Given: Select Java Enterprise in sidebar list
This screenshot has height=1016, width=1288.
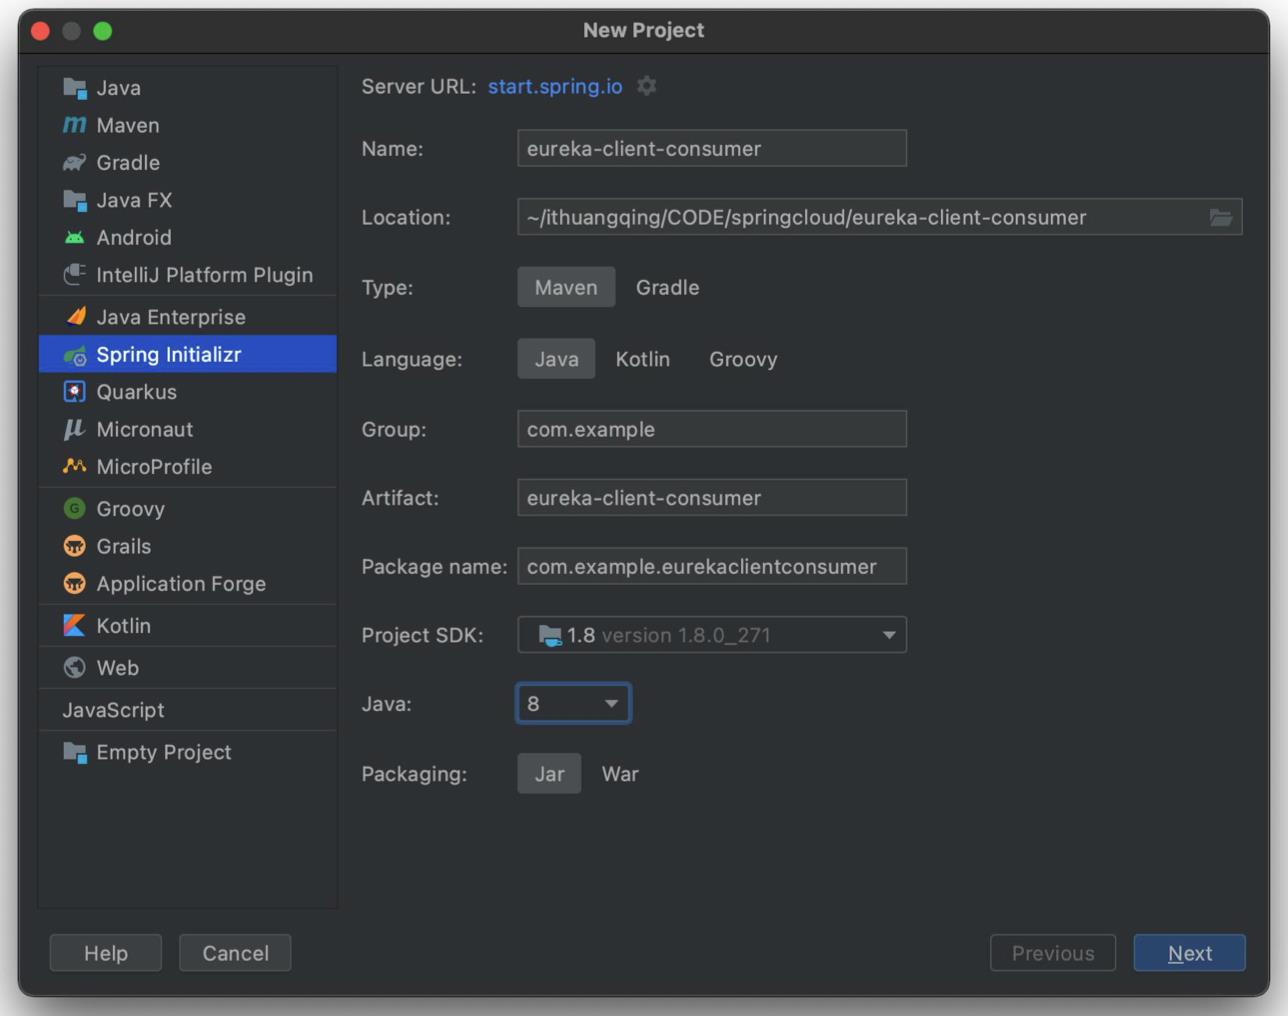Looking at the screenshot, I should (x=187, y=317).
